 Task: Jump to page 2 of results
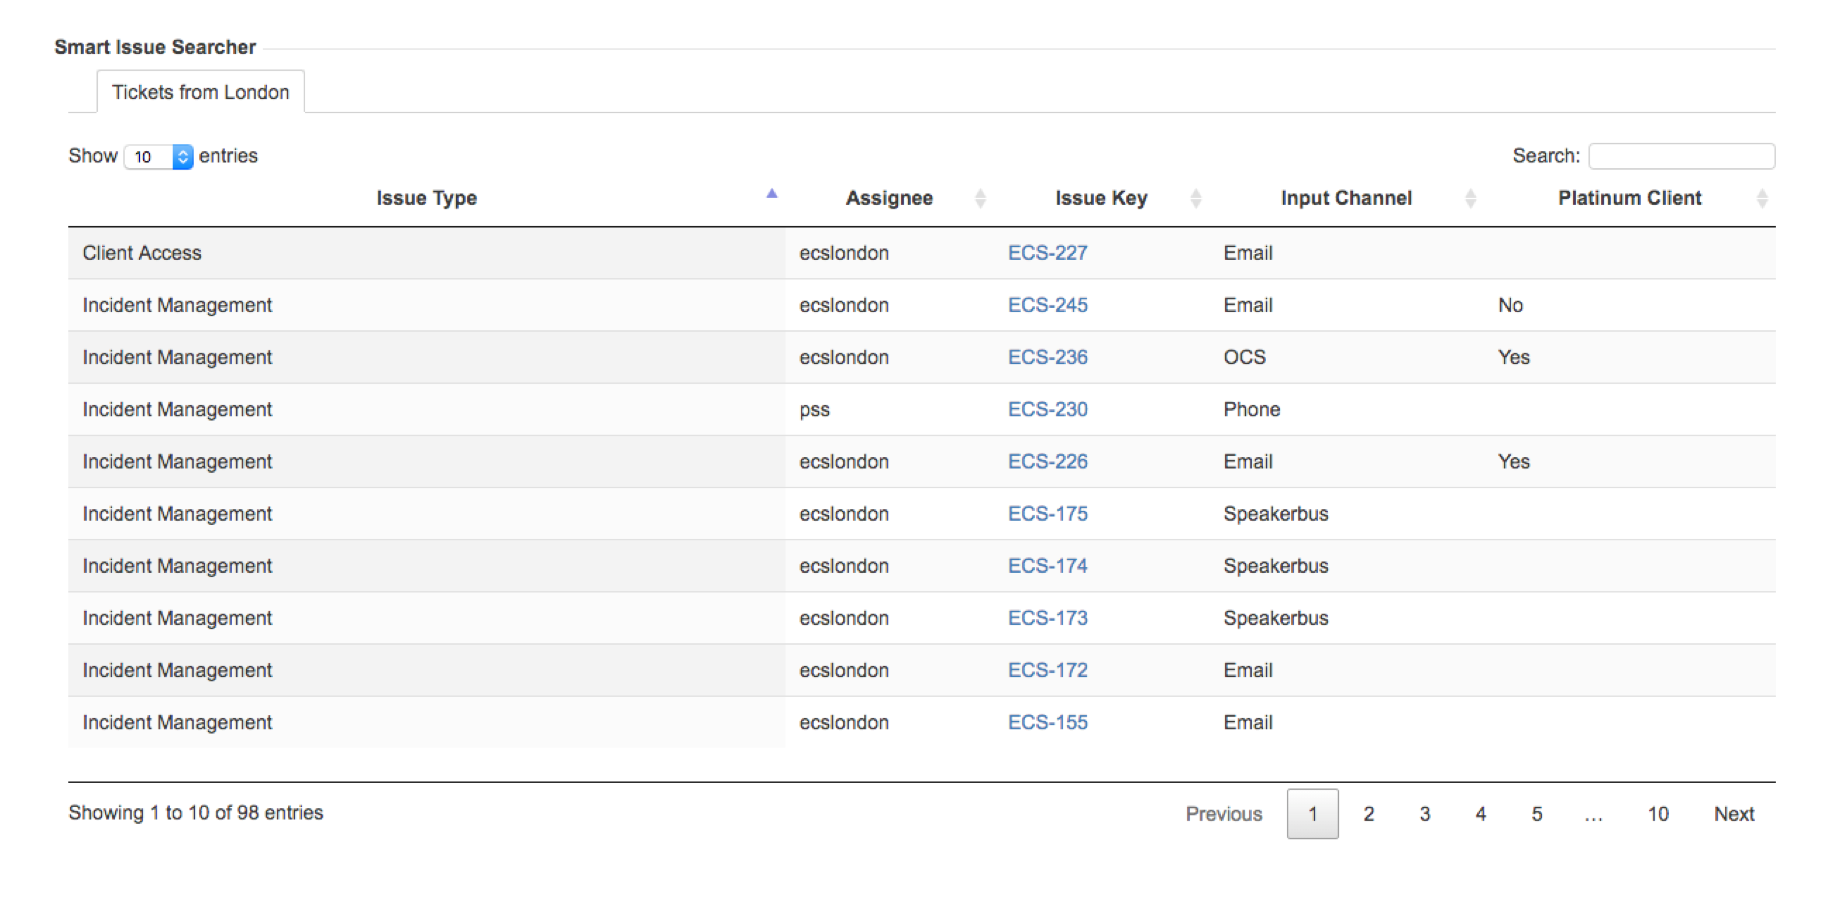pos(1368,814)
